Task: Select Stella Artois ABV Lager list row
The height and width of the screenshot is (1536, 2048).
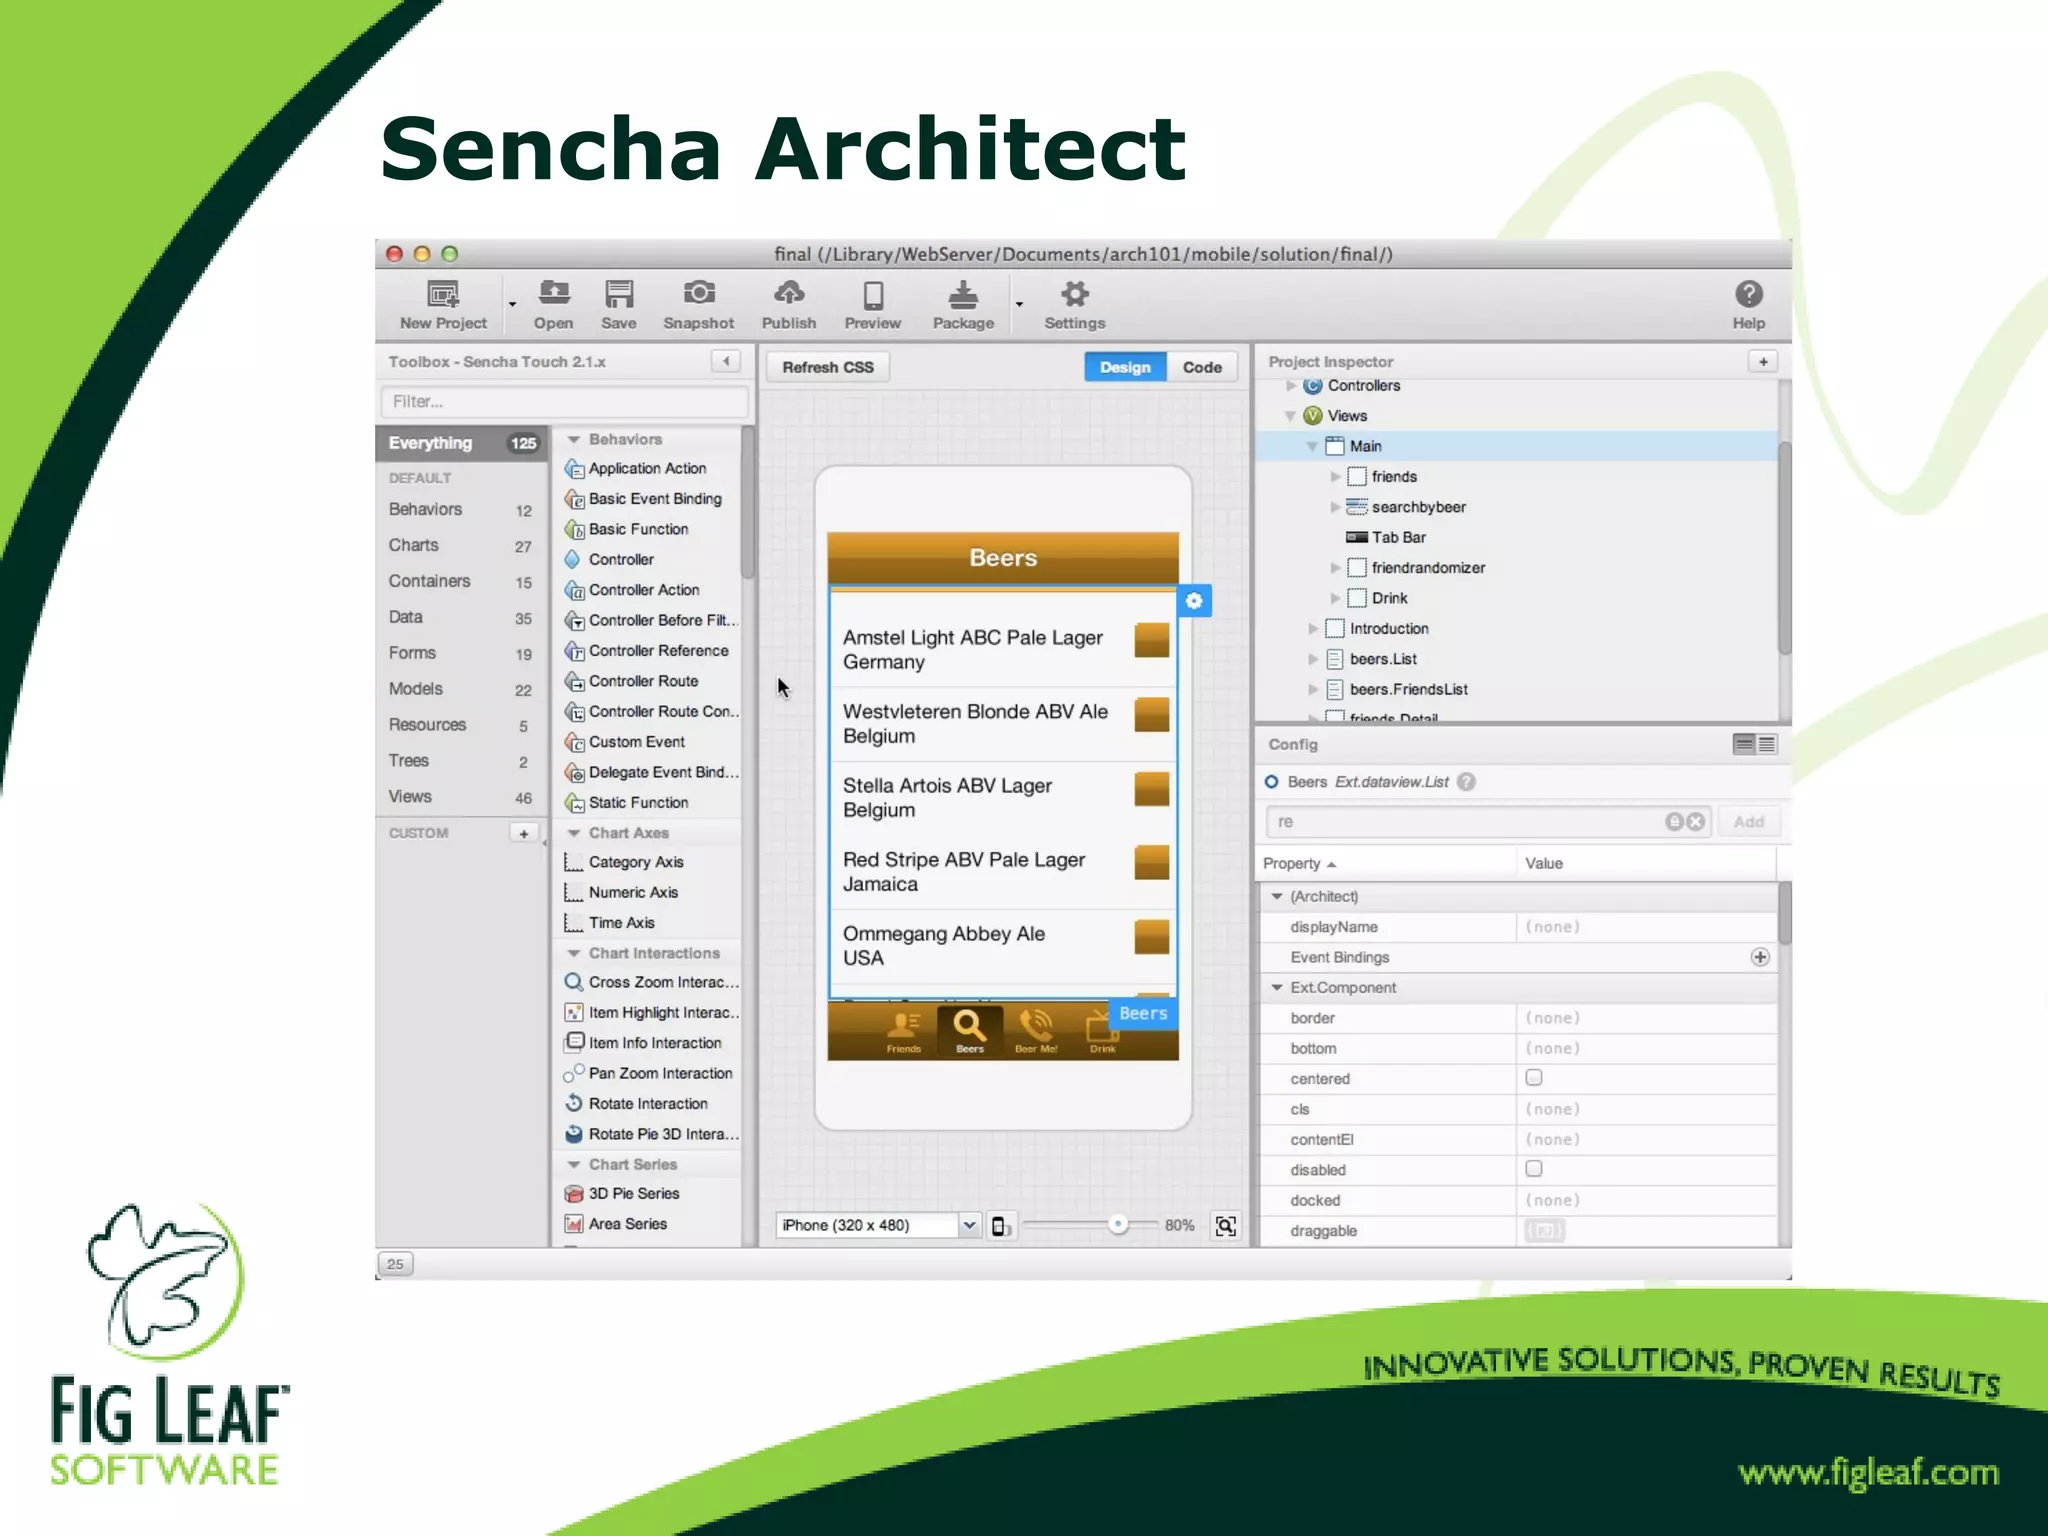Action: click(1003, 798)
